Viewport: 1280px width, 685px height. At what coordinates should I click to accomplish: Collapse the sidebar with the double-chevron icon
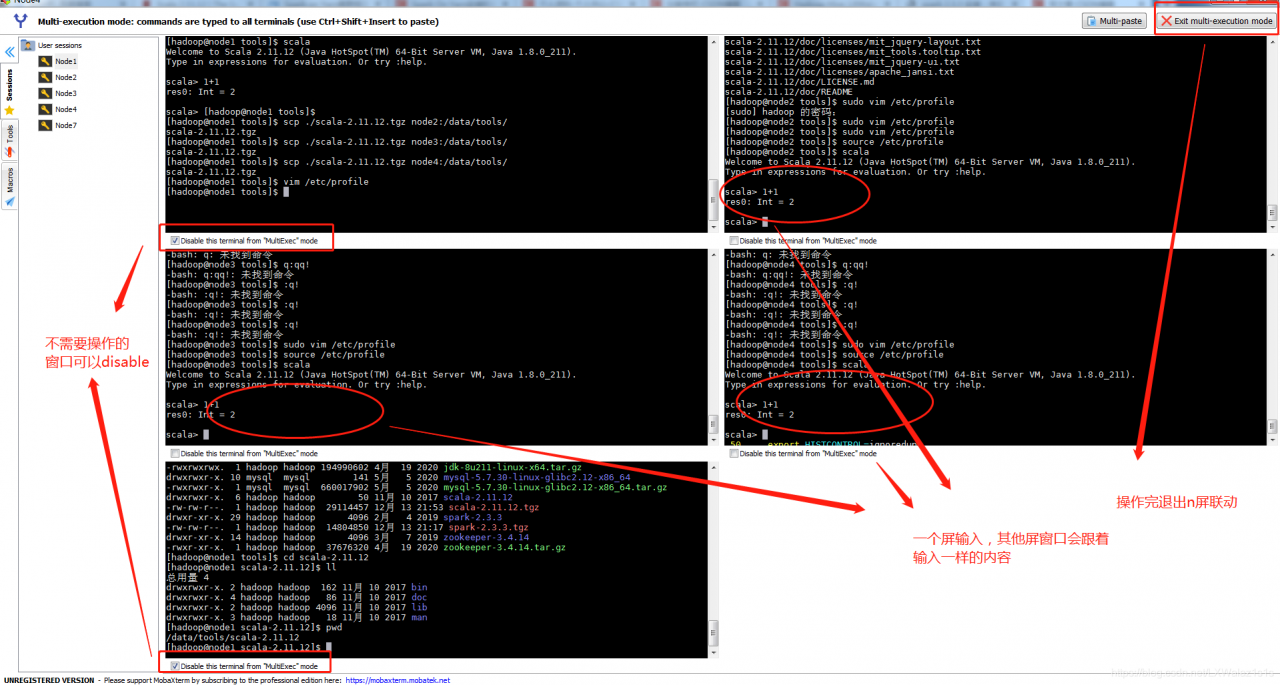pos(10,52)
